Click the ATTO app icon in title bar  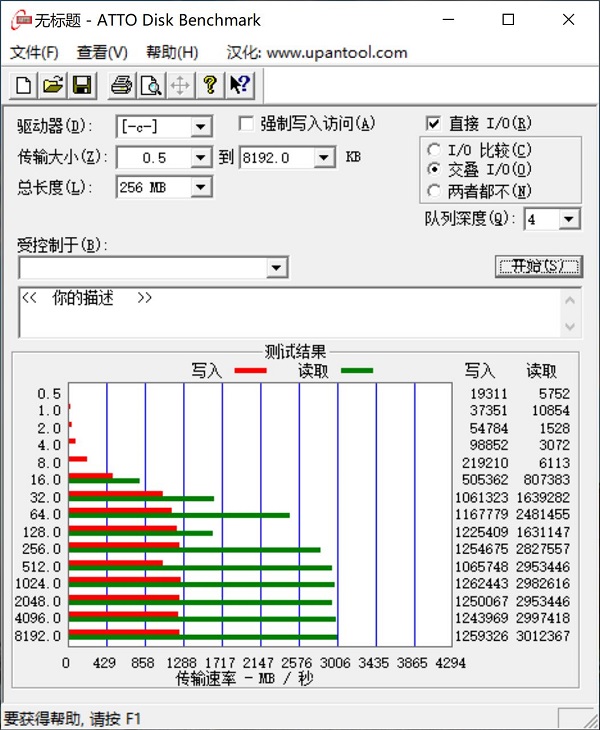click(x=19, y=20)
